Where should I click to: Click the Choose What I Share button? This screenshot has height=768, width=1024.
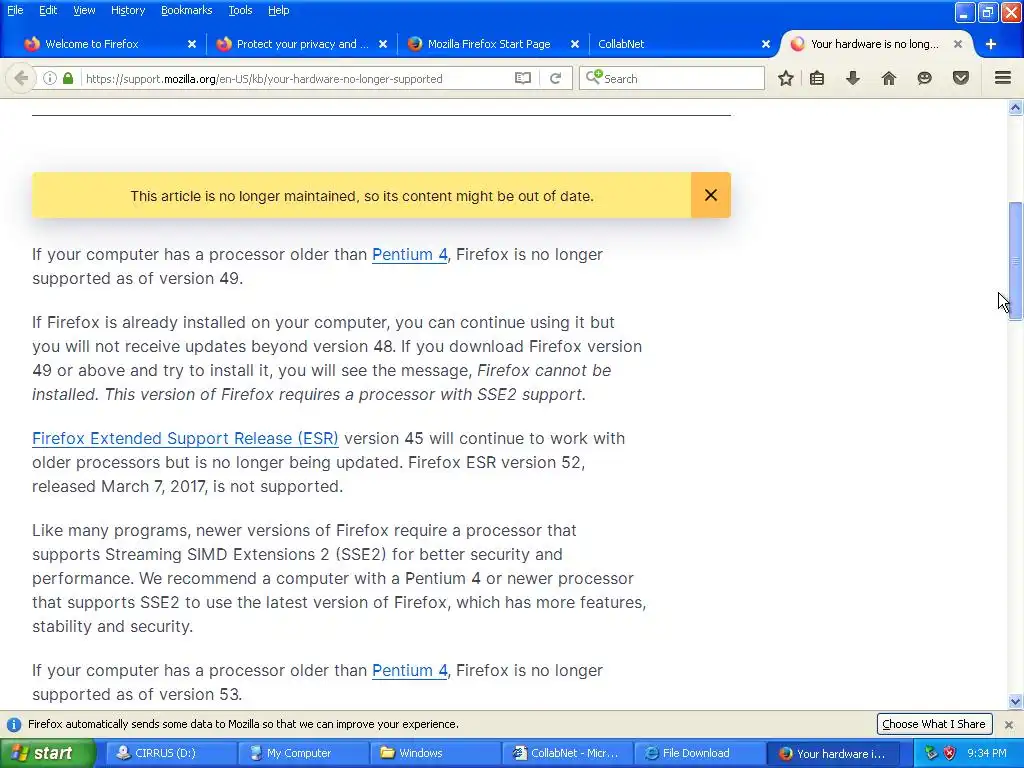[934, 724]
